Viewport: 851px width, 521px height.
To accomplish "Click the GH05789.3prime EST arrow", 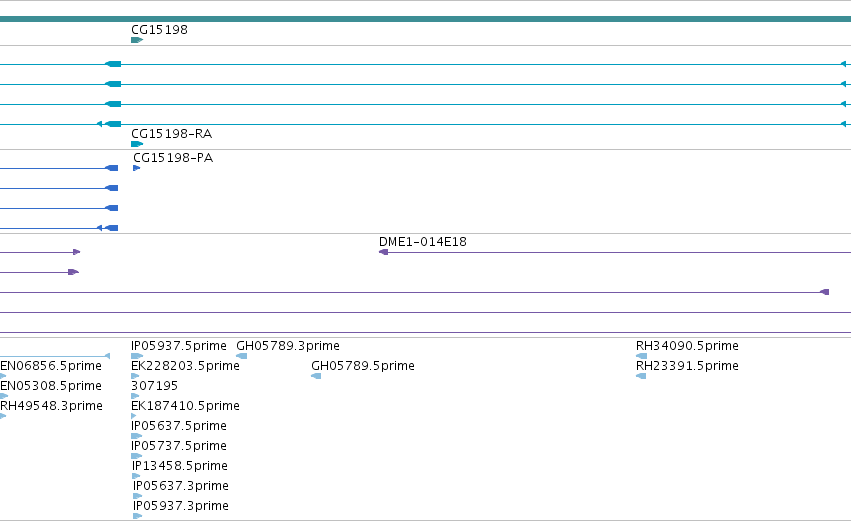I will [x=242, y=356].
